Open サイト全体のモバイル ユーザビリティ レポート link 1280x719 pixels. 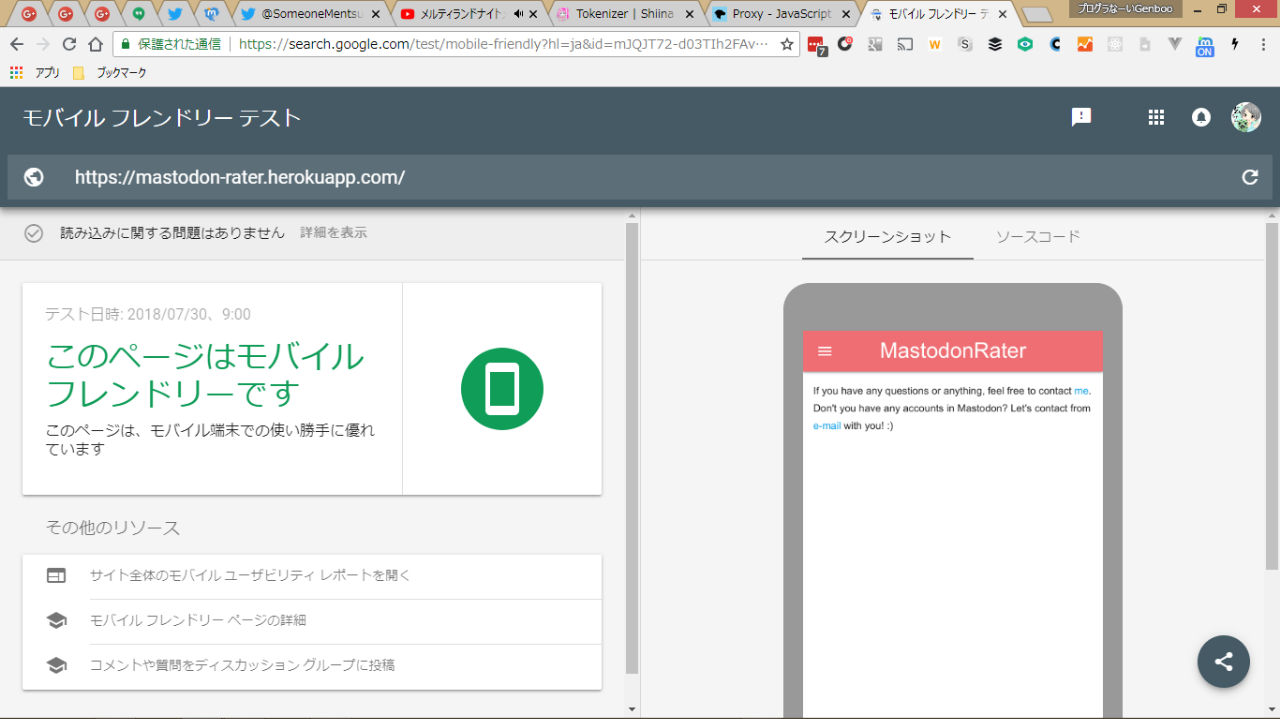coord(250,575)
